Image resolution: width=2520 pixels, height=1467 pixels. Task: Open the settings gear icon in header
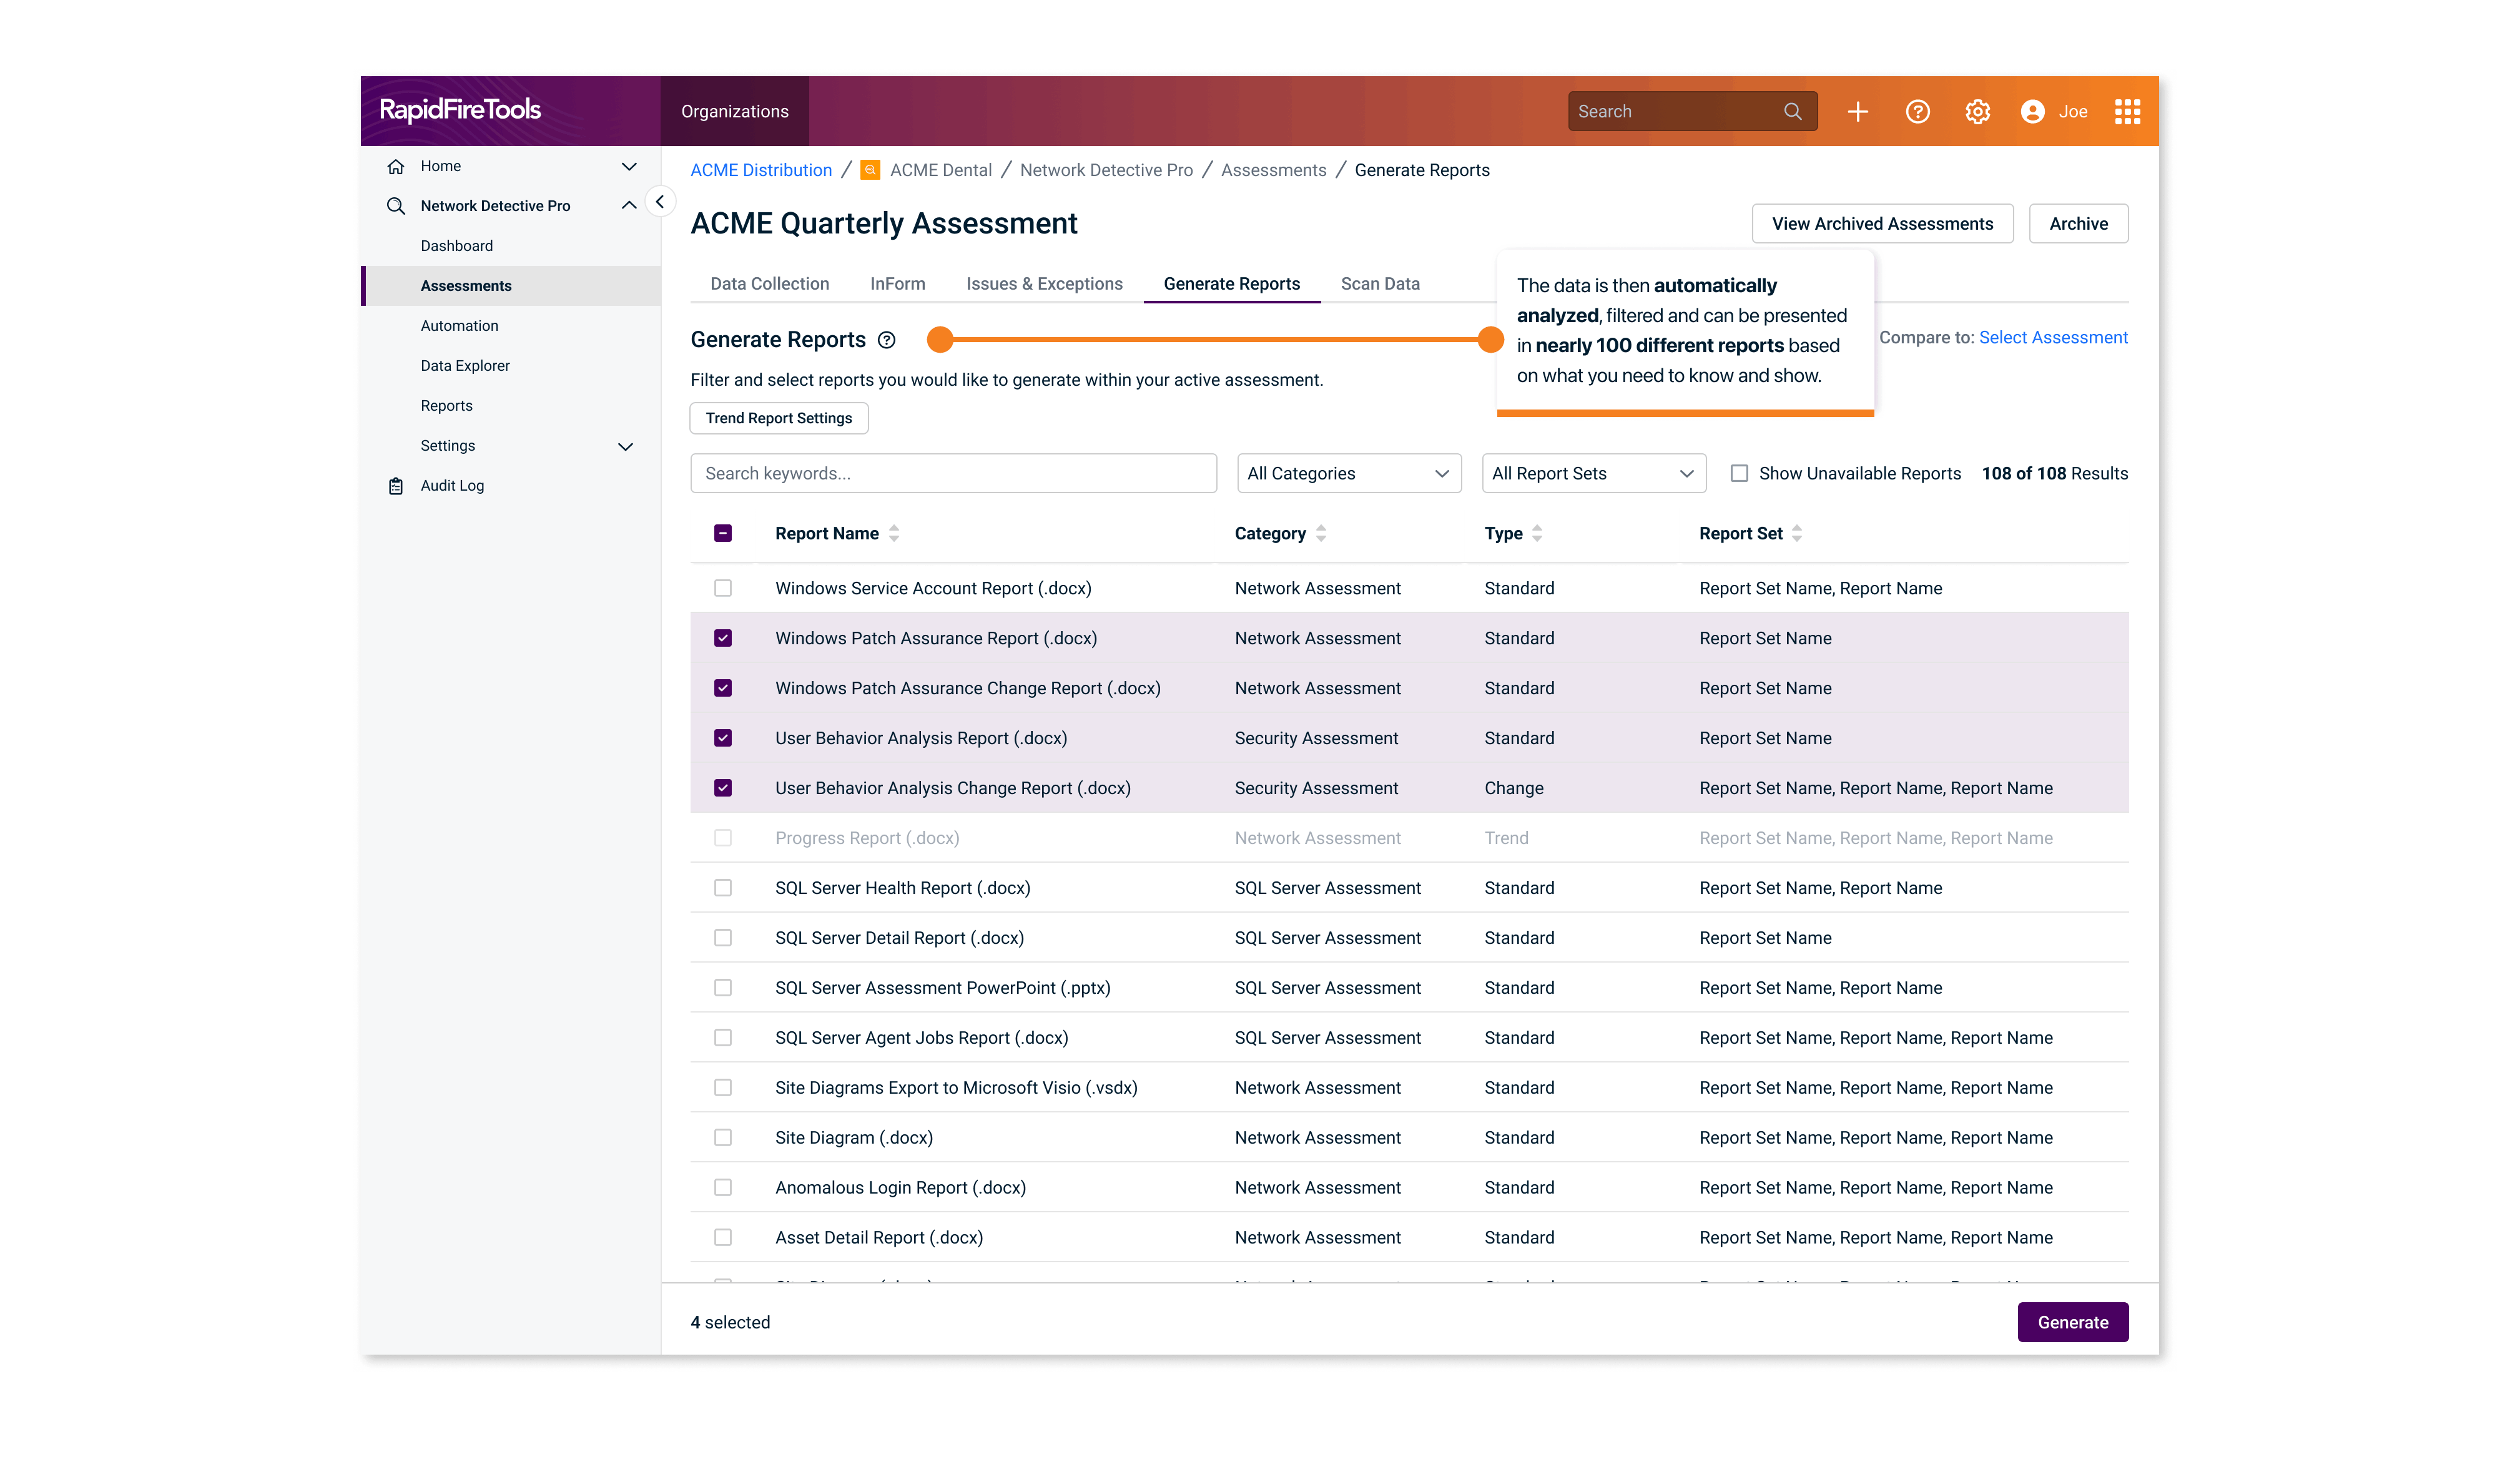coord(1977,112)
